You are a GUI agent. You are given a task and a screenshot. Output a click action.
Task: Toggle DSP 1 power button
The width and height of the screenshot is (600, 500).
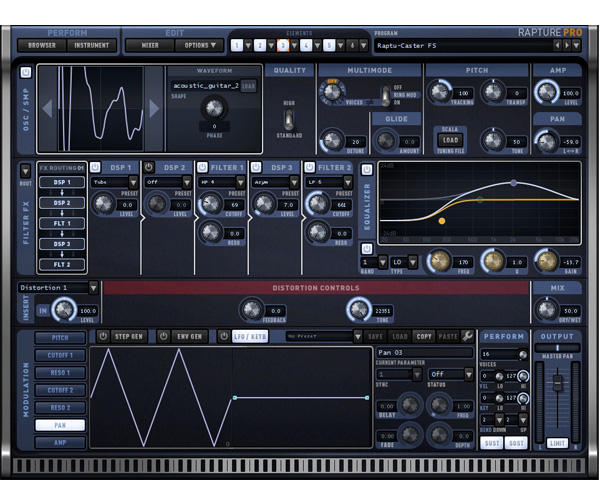pos(95,167)
